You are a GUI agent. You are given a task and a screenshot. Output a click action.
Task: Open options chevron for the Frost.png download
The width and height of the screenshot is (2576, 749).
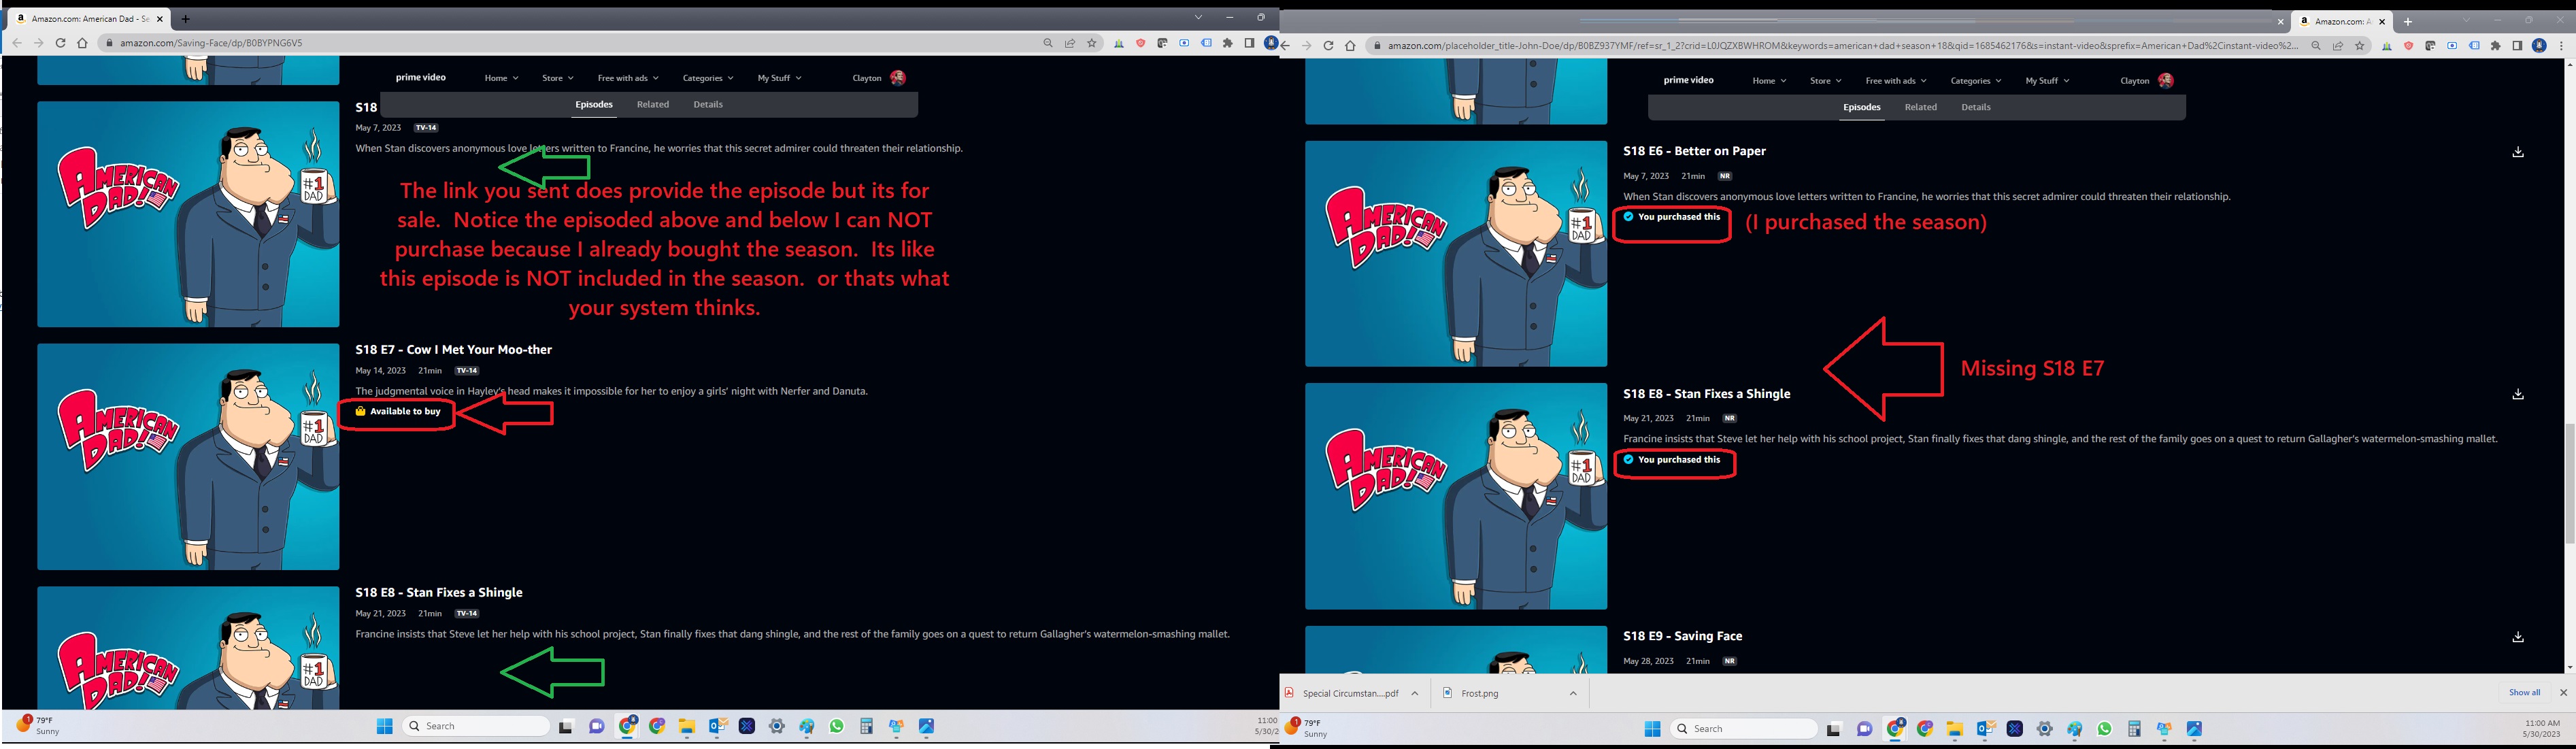click(1573, 693)
